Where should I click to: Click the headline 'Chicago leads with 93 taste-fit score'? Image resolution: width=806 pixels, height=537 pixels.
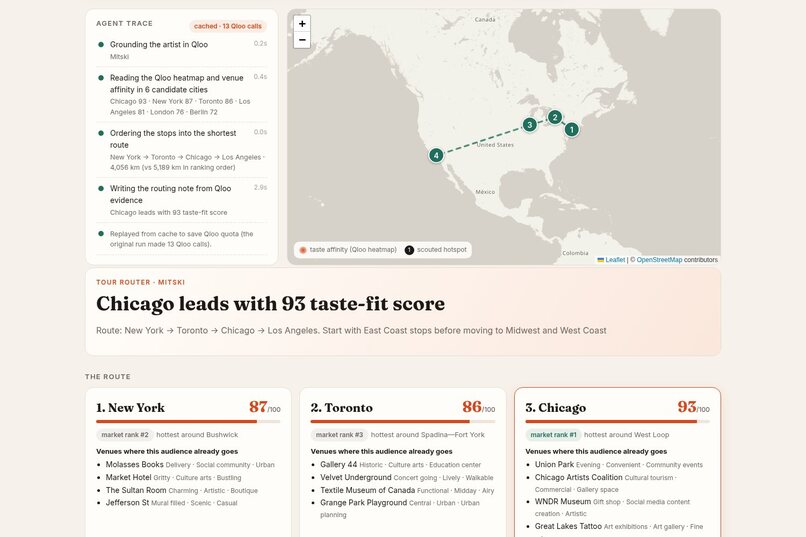click(270, 304)
